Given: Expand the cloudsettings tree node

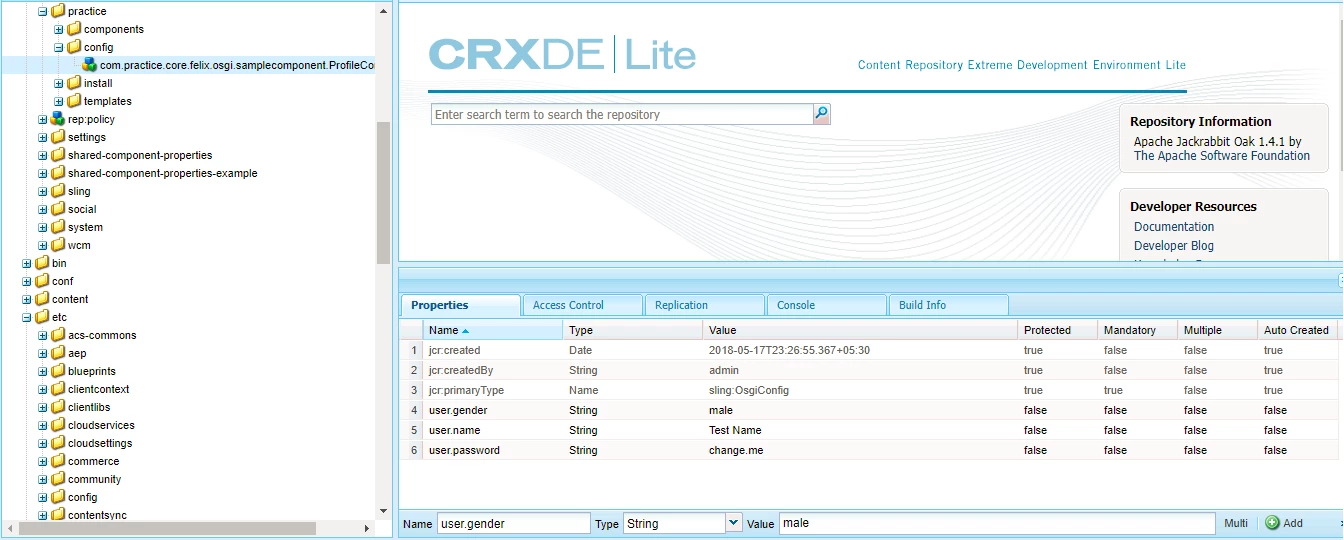Looking at the screenshot, I should pos(43,443).
